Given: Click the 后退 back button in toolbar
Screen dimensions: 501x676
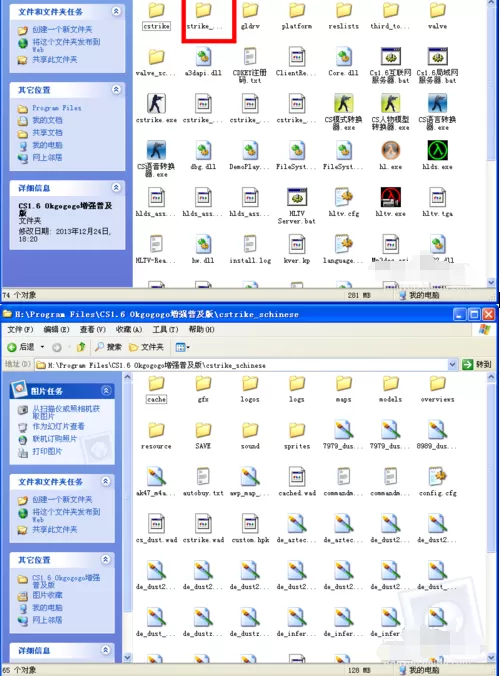Looking at the screenshot, I should (21, 347).
